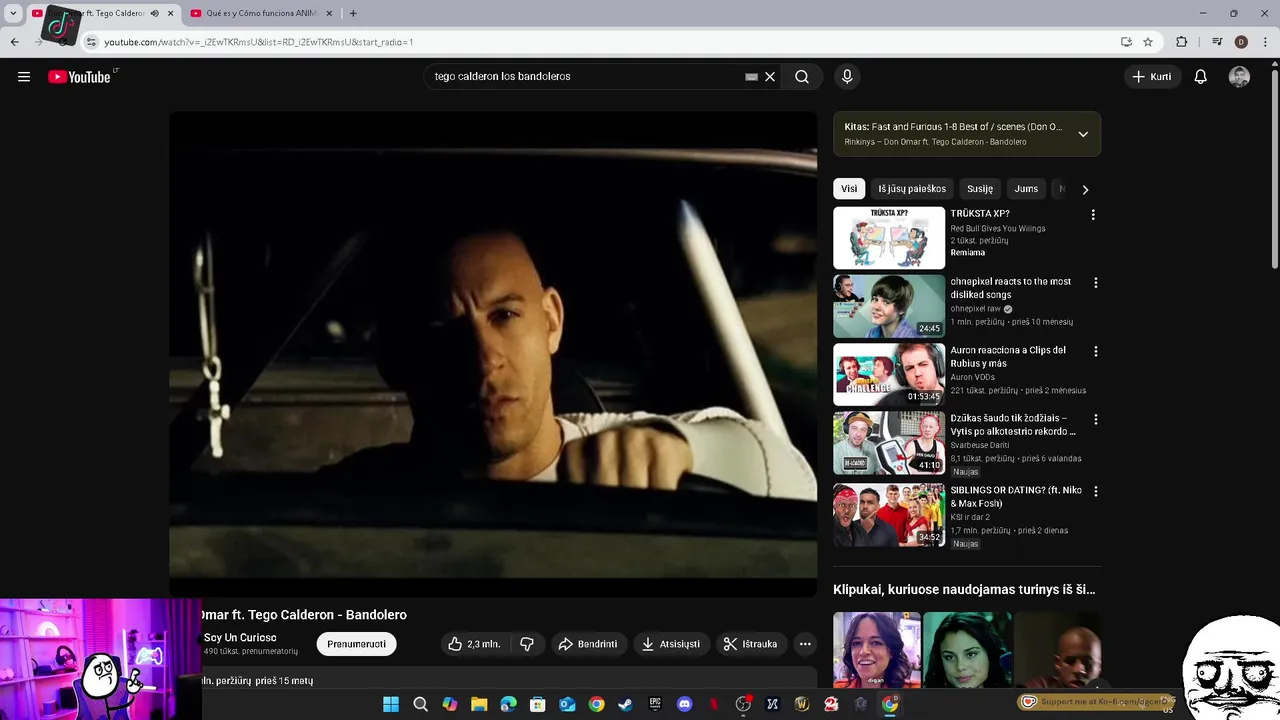Open the Windows Start menu
Viewport: 1280px width, 720px height.
click(391, 704)
